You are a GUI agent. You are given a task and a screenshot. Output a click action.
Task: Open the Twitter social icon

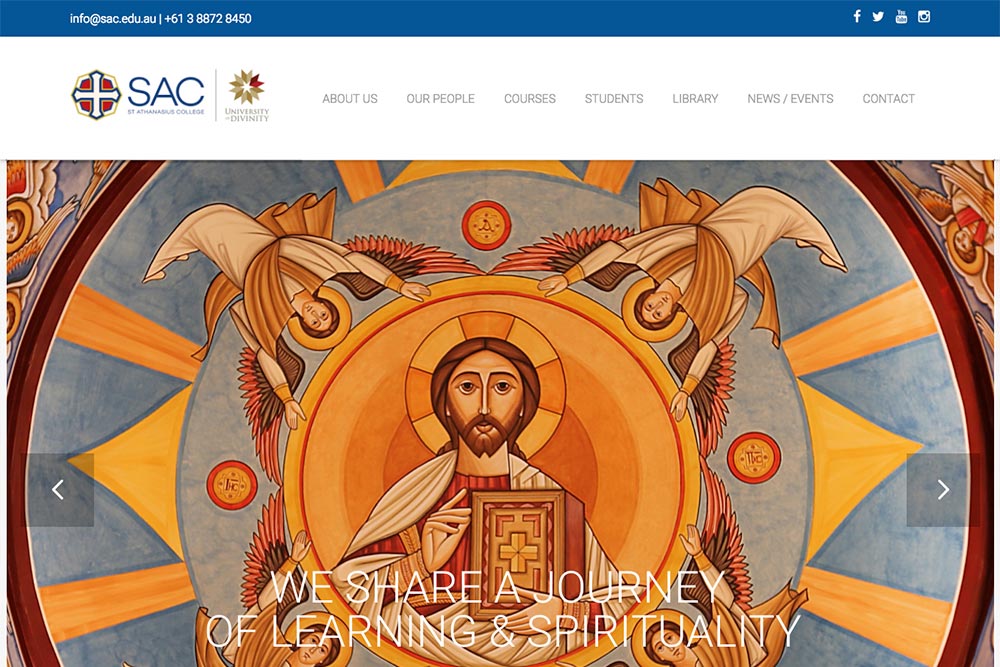click(x=878, y=17)
